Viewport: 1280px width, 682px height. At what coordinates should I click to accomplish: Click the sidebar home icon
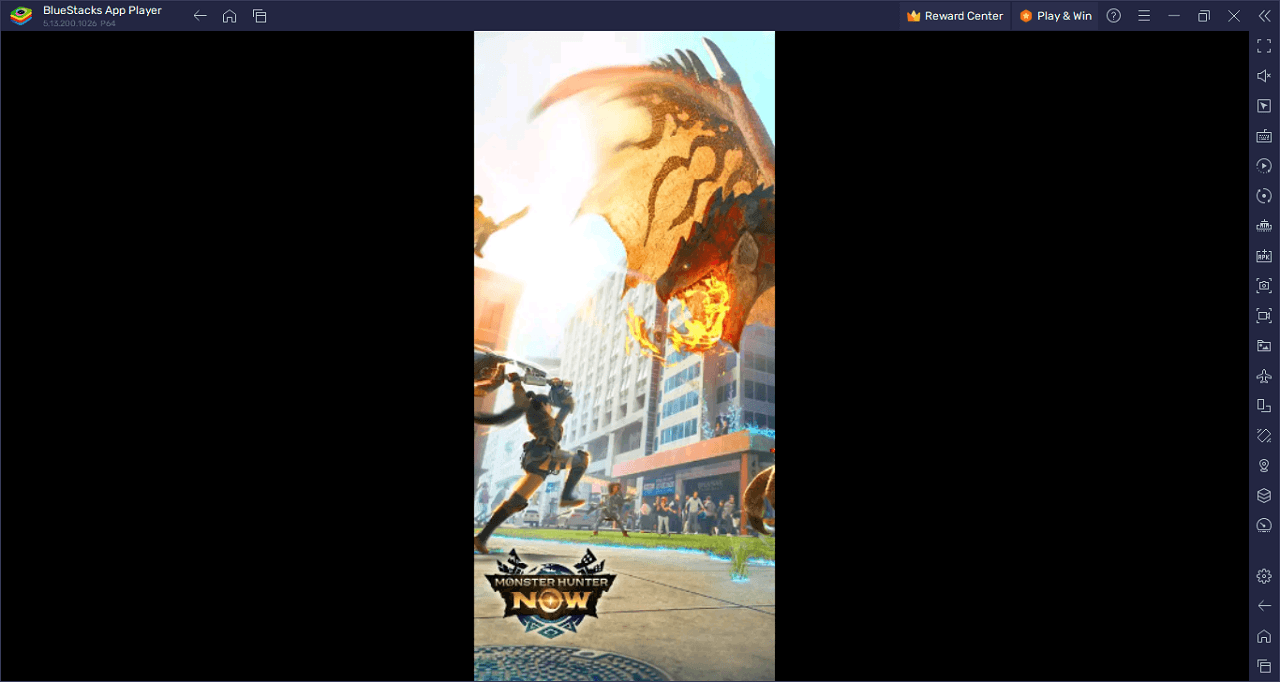(1264, 636)
